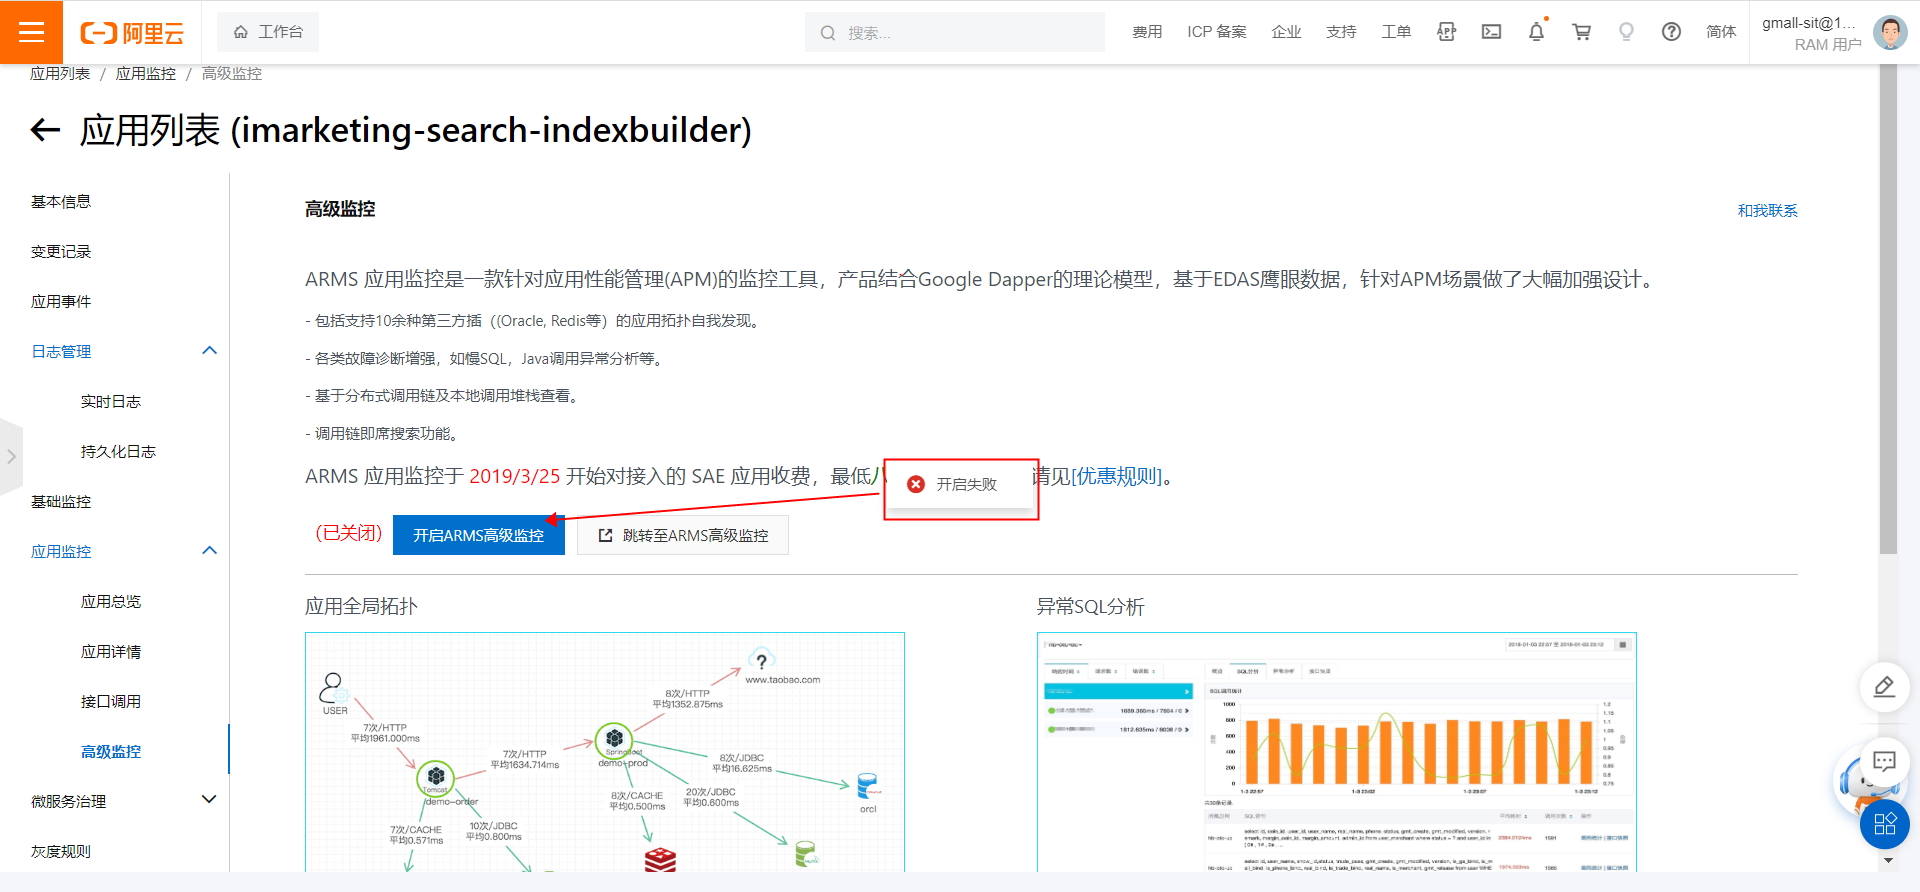1920x892 pixels.
Task: Open 基本信息 in sidebar
Action: tap(61, 202)
